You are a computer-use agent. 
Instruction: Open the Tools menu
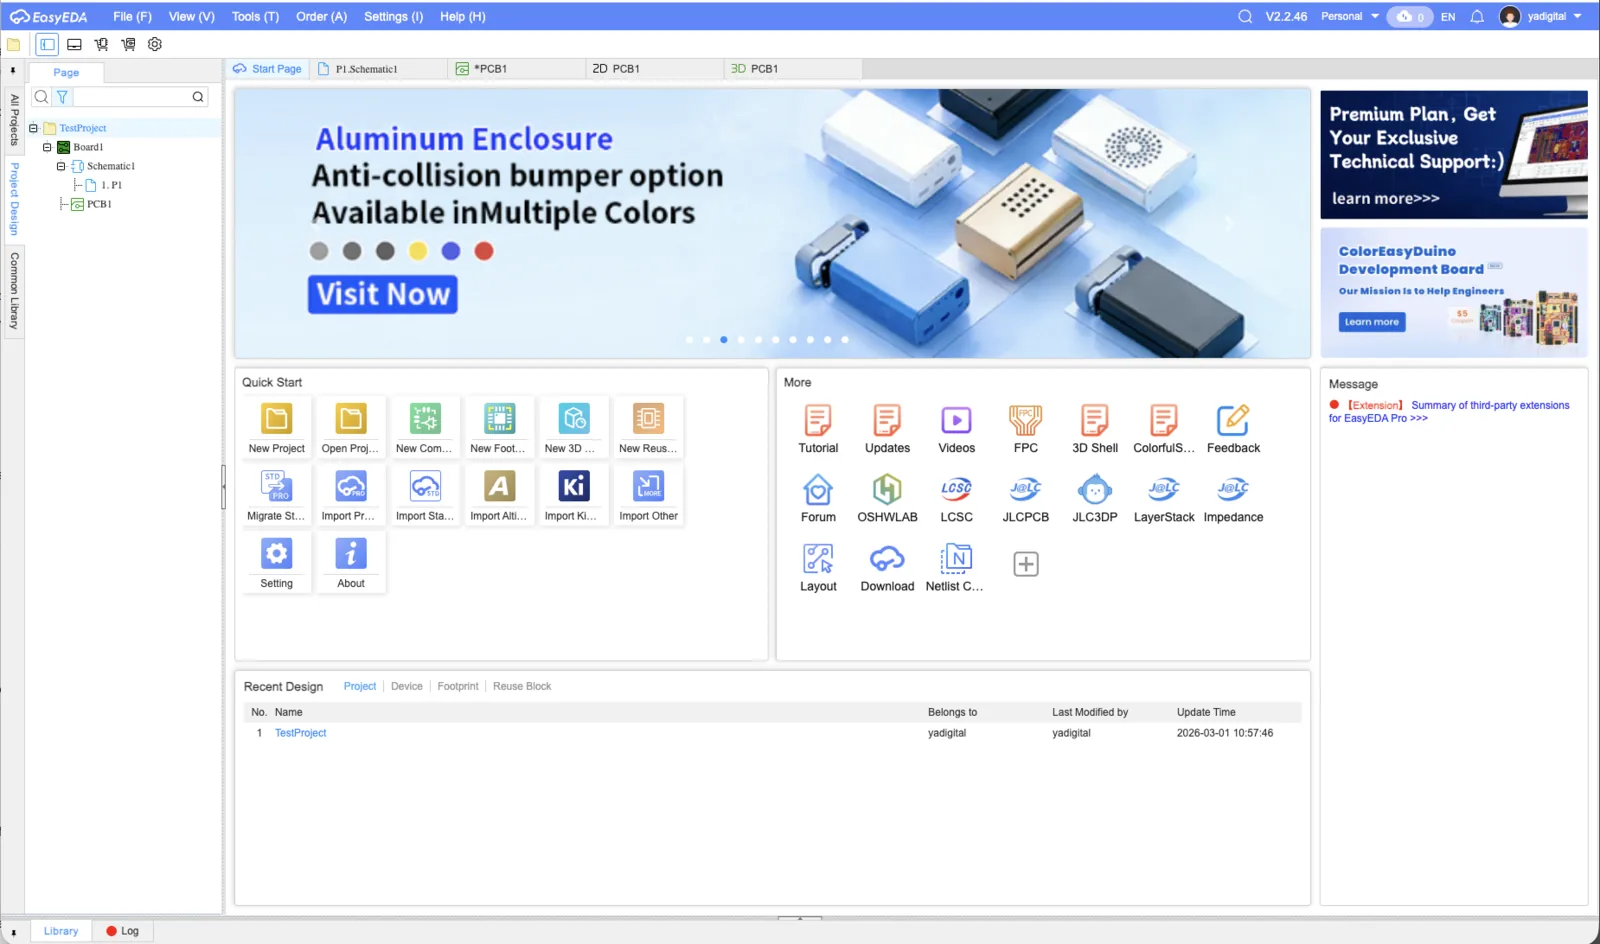(x=254, y=16)
